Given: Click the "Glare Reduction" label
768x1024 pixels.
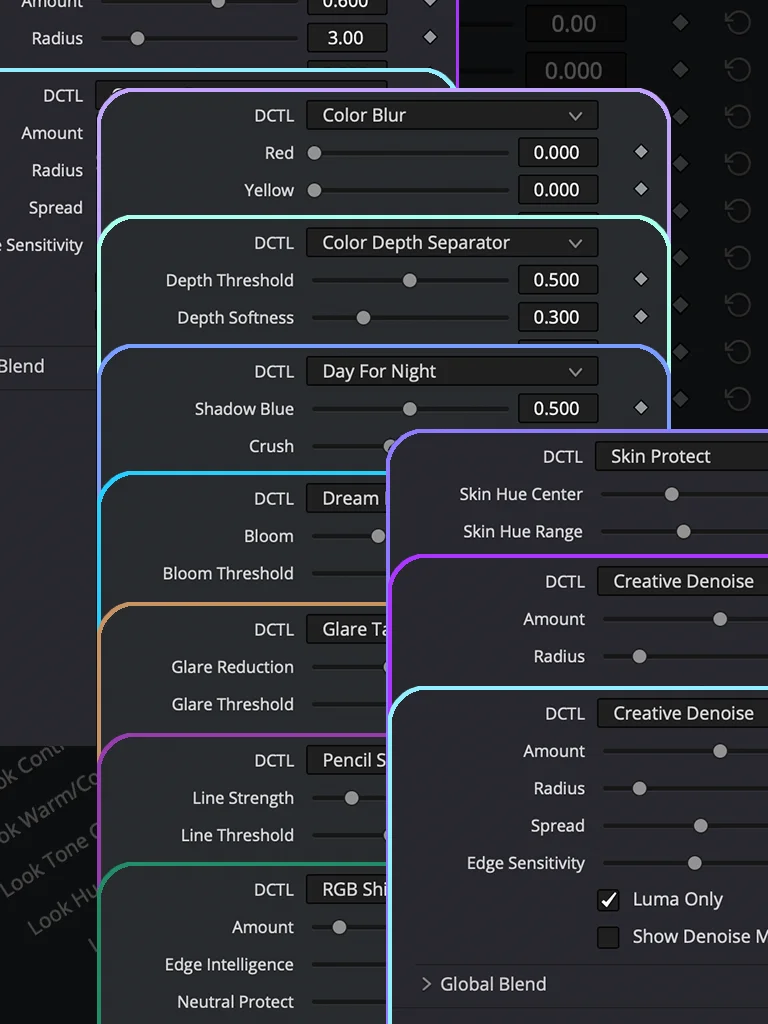Looking at the screenshot, I should click(x=232, y=667).
